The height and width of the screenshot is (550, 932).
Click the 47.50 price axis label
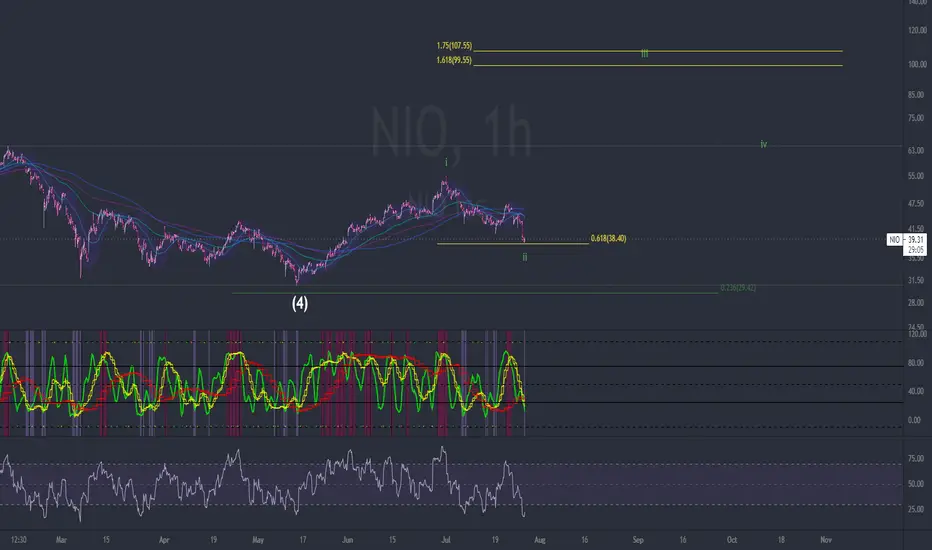[x=916, y=203]
